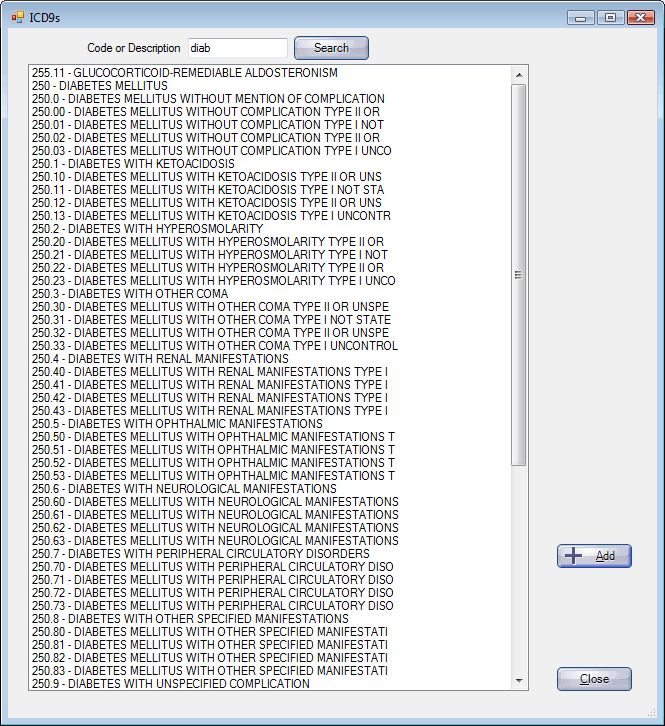Choose 250.1 - DIABETES WITH KETOACIDOSIS
This screenshot has width=665, height=726.
133,164
